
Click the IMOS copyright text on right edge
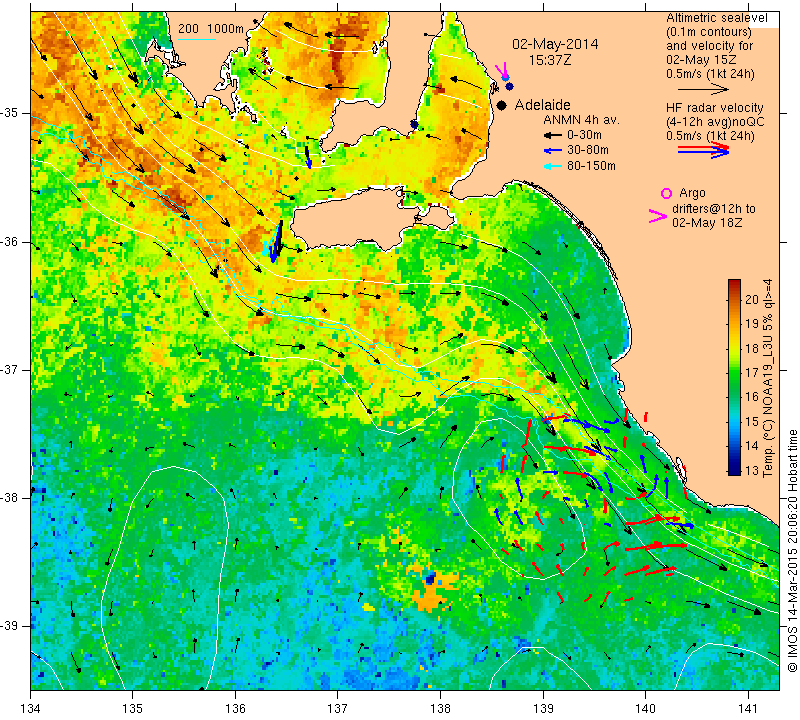click(x=792, y=551)
